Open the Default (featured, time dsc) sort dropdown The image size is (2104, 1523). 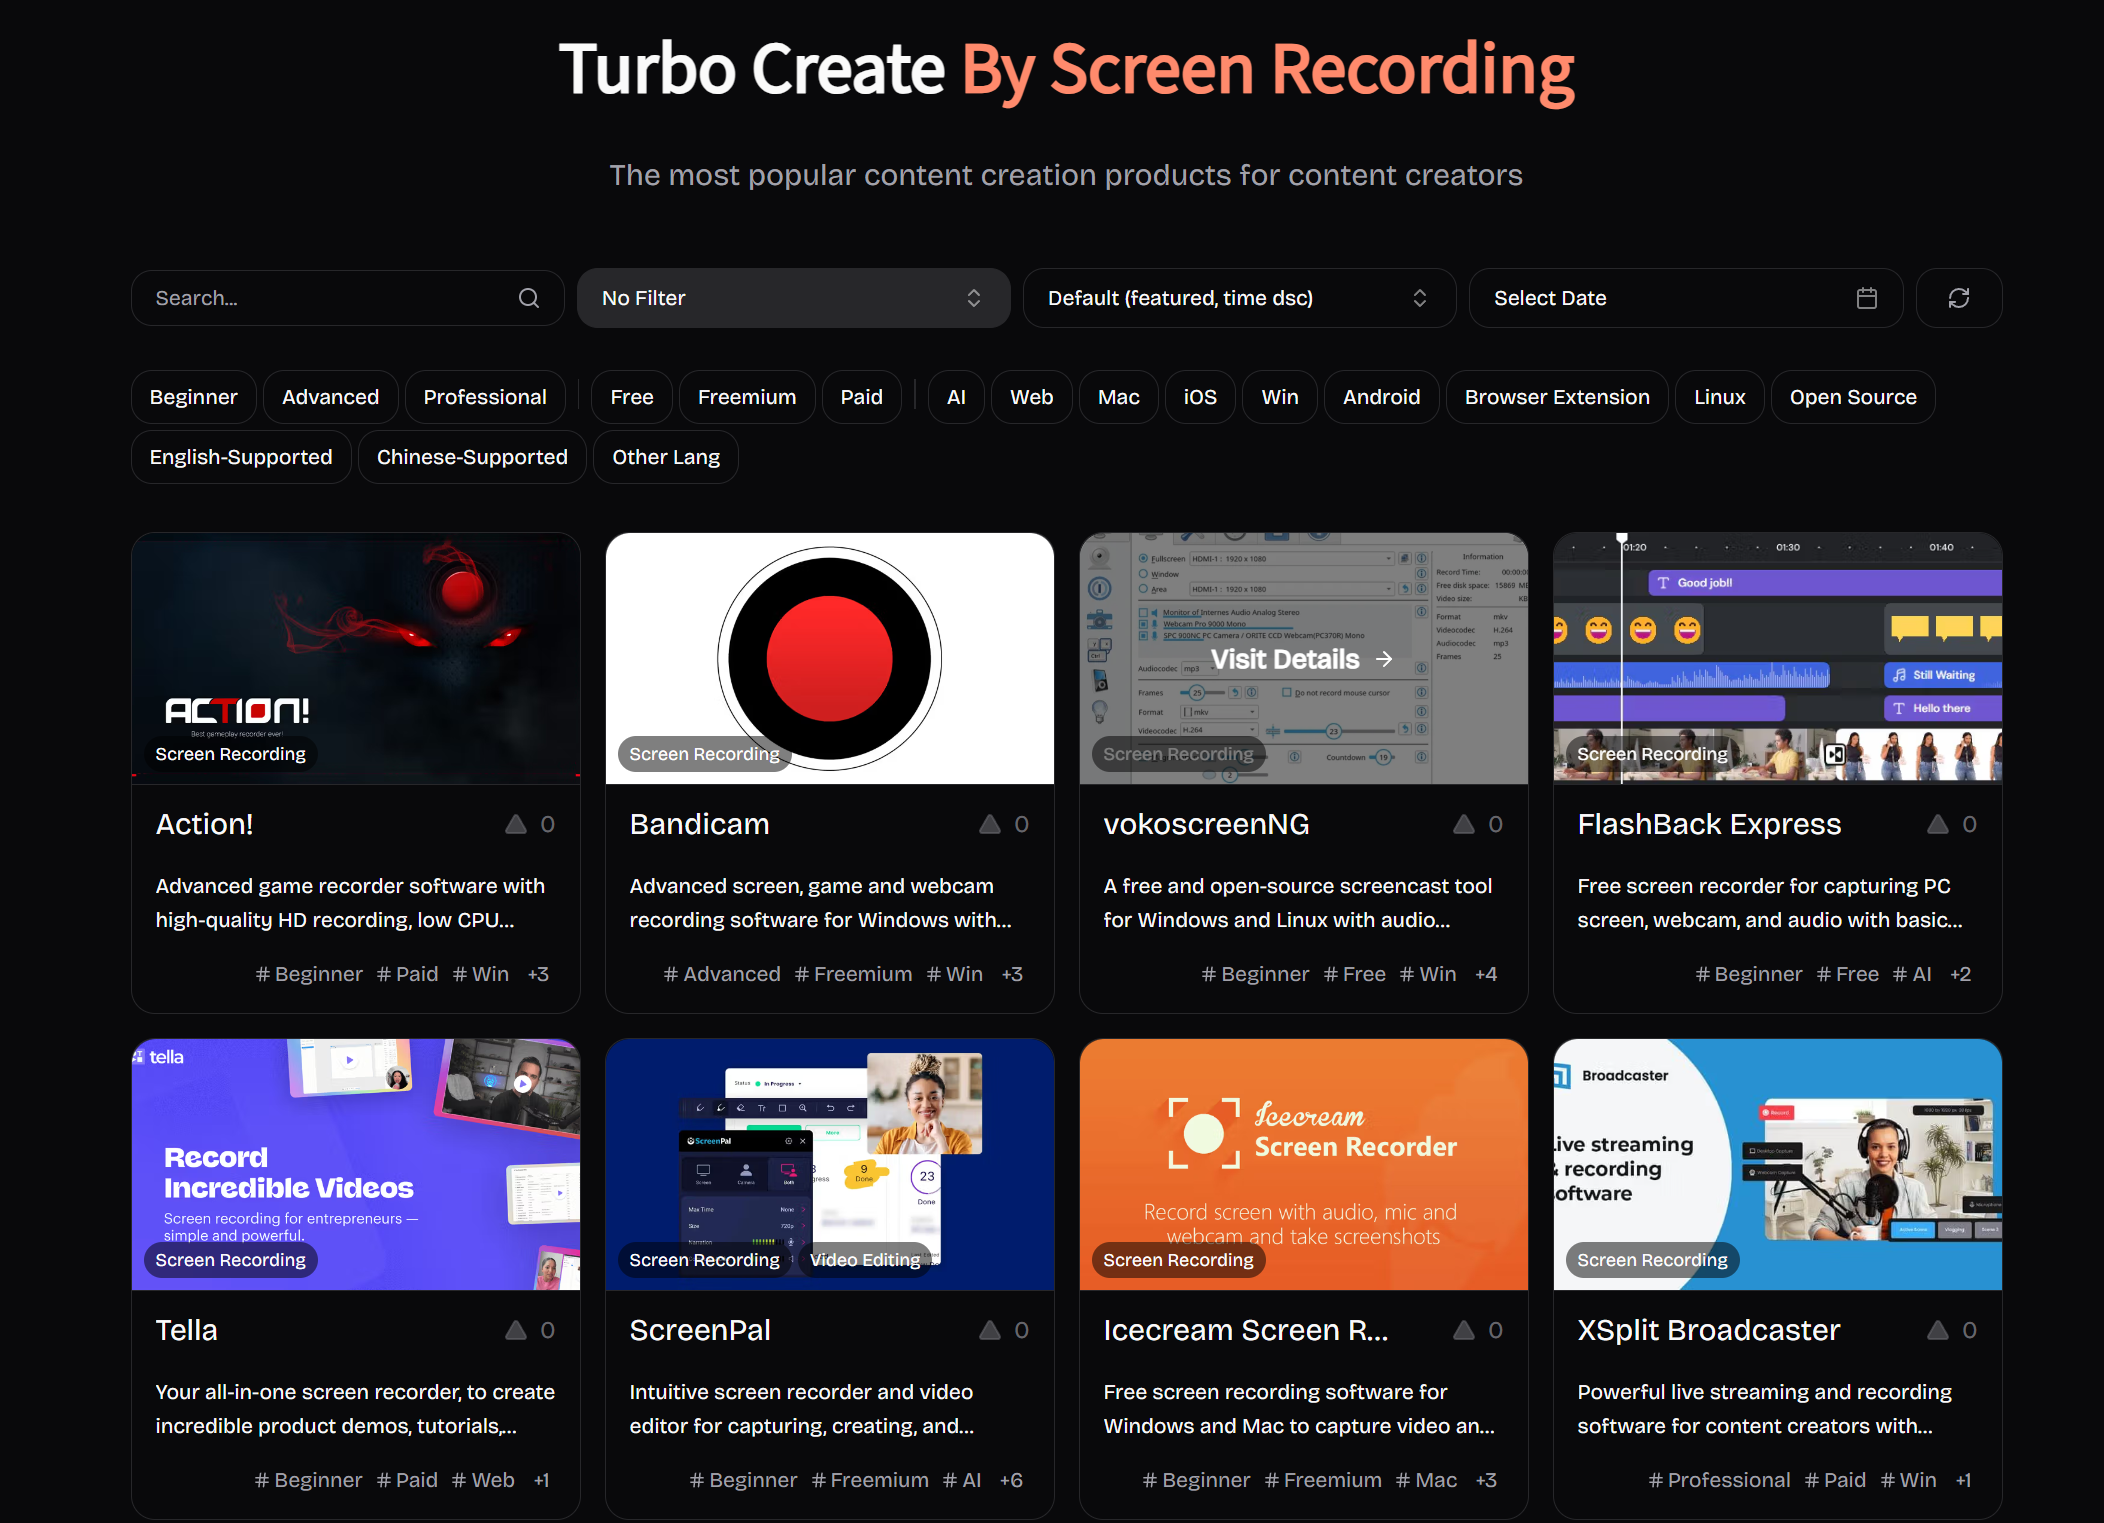tap(1239, 298)
